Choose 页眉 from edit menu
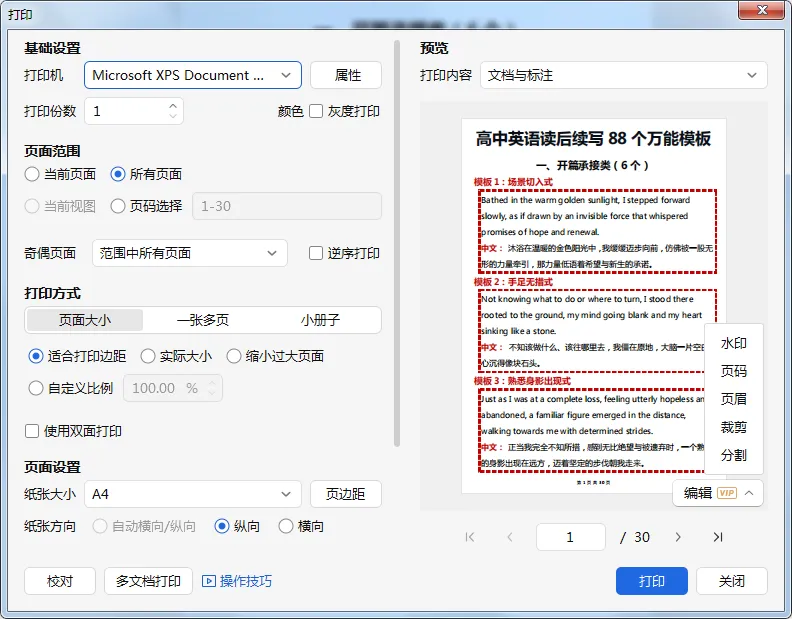 tap(733, 399)
